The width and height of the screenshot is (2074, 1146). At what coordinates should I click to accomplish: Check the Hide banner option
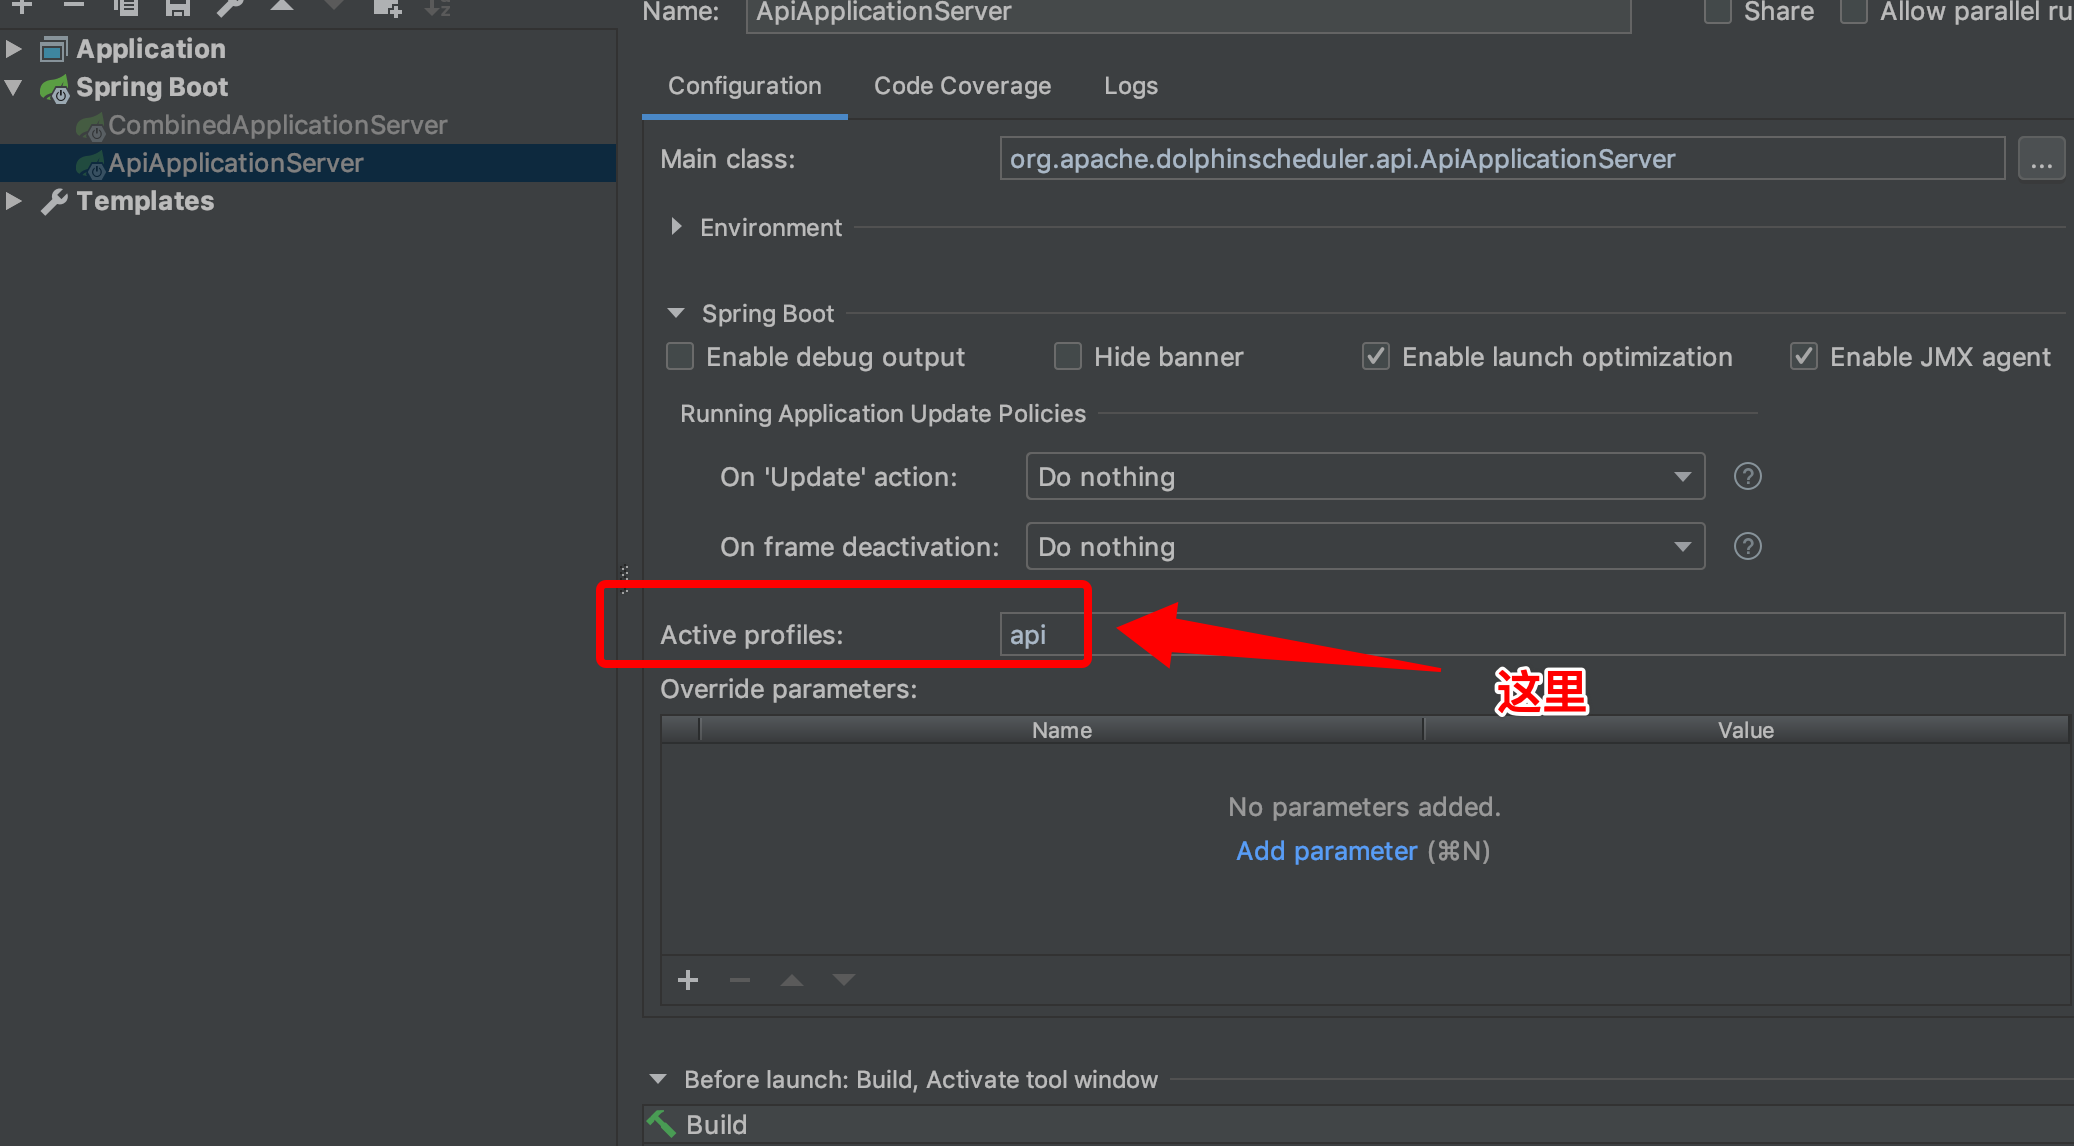click(x=1068, y=356)
